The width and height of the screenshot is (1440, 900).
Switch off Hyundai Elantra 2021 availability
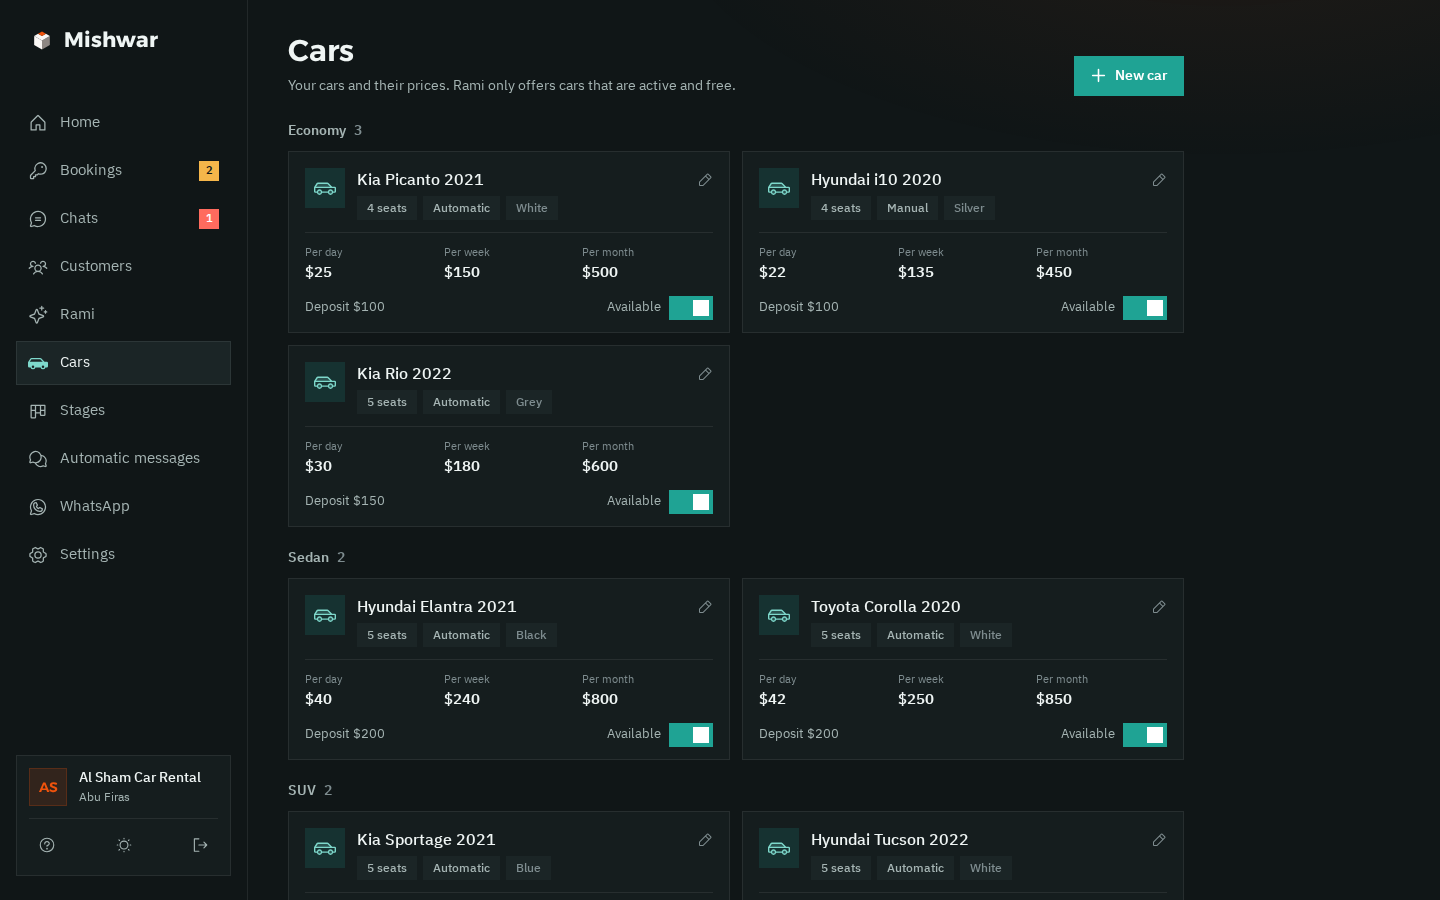[x=691, y=735]
